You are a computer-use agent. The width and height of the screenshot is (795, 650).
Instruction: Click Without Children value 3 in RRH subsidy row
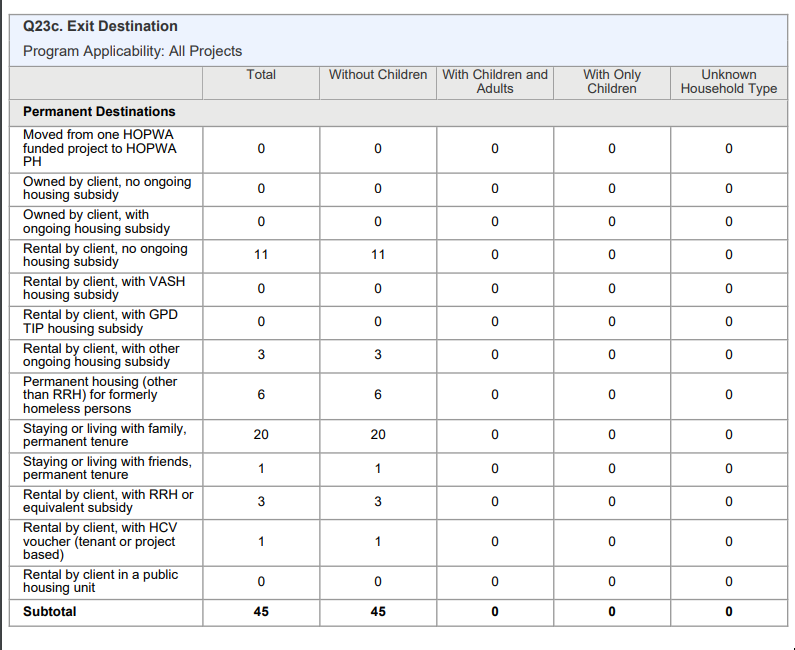(x=378, y=501)
